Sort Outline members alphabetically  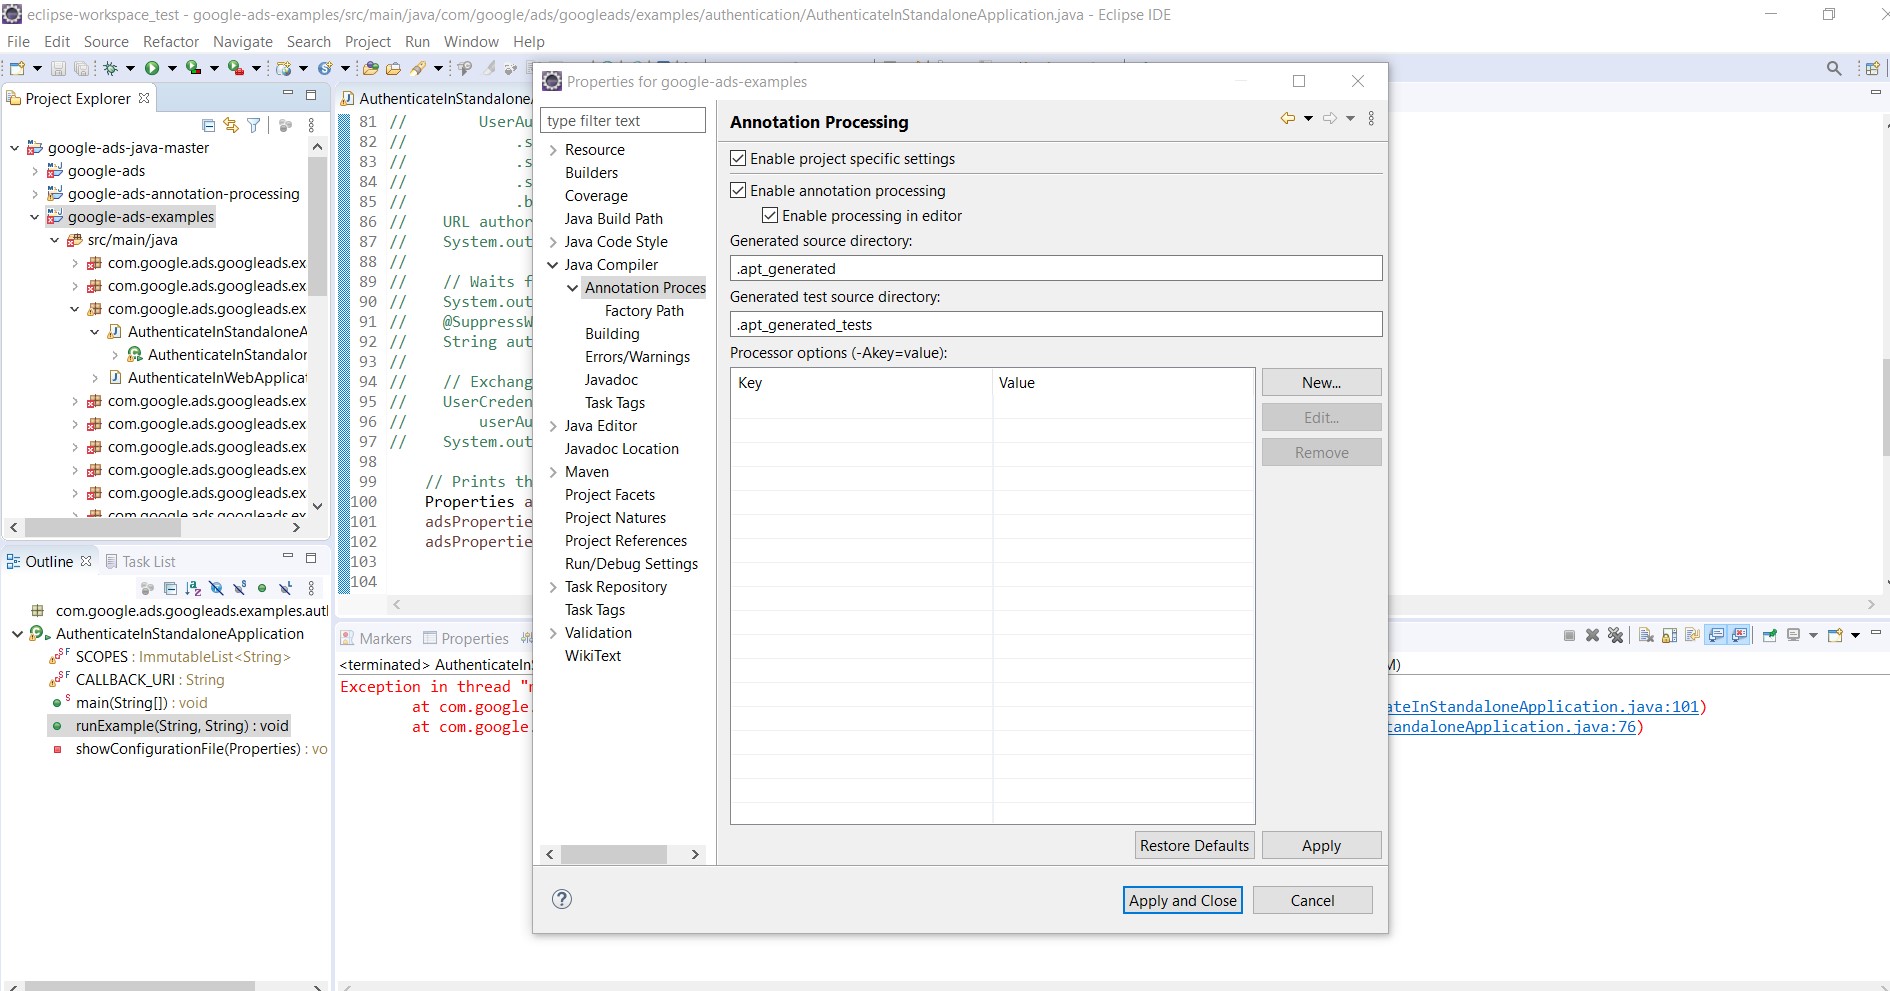[x=193, y=588]
